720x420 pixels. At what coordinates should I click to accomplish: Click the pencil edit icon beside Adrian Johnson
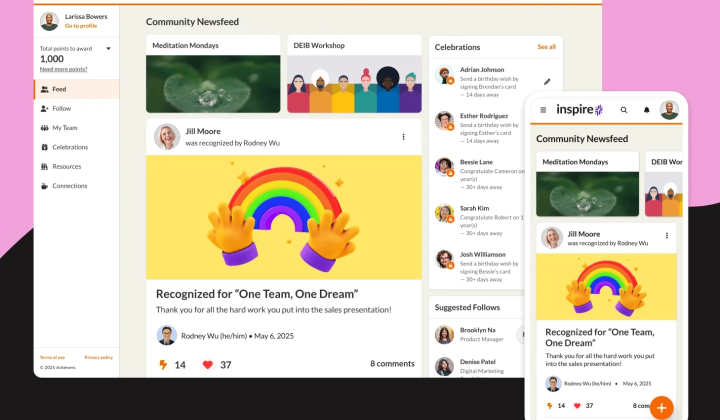click(547, 82)
